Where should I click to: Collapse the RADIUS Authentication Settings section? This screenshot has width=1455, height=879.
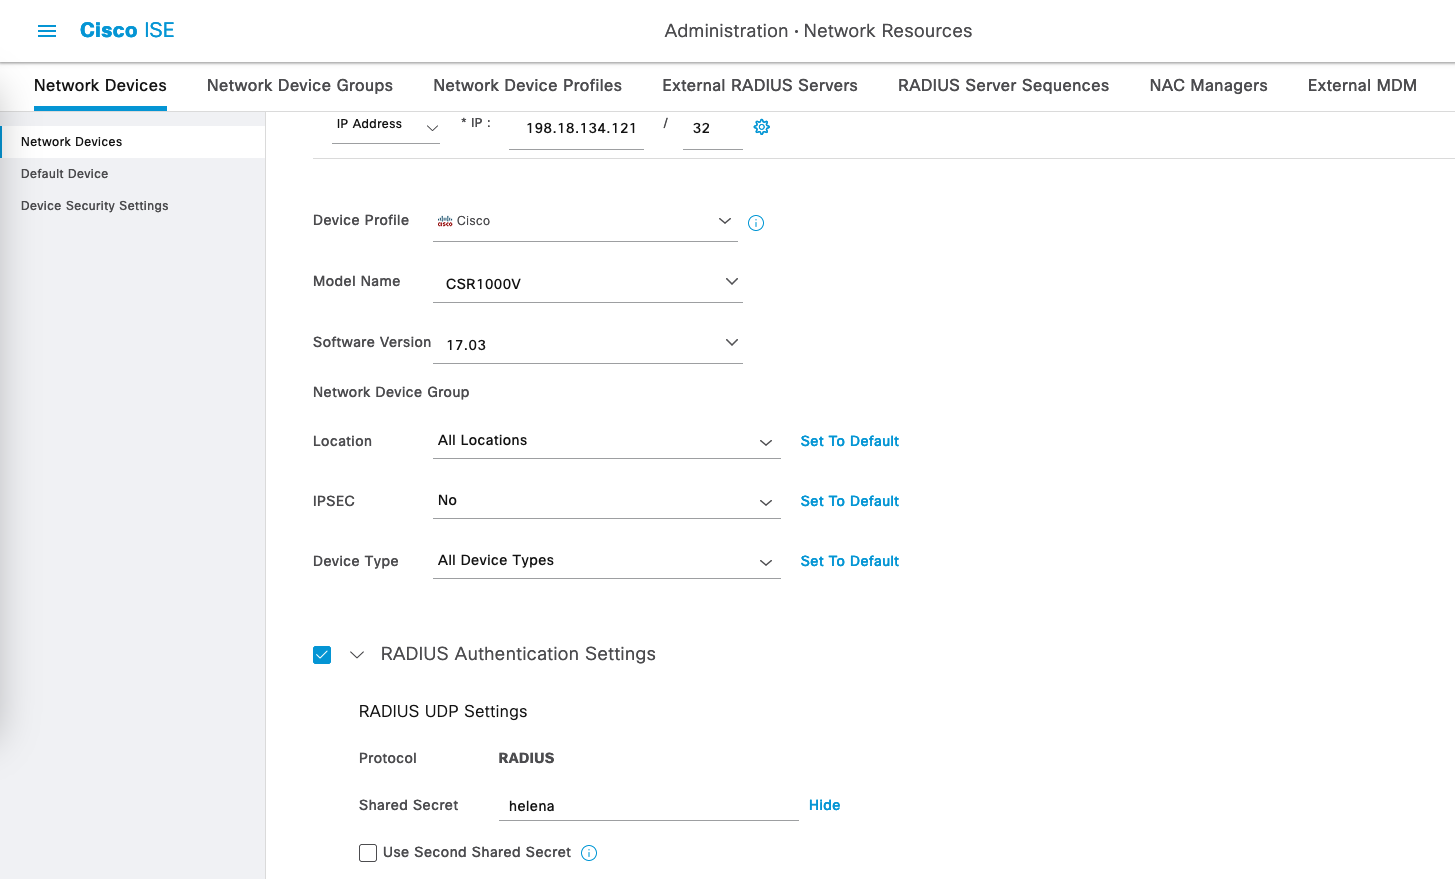pos(357,655)
